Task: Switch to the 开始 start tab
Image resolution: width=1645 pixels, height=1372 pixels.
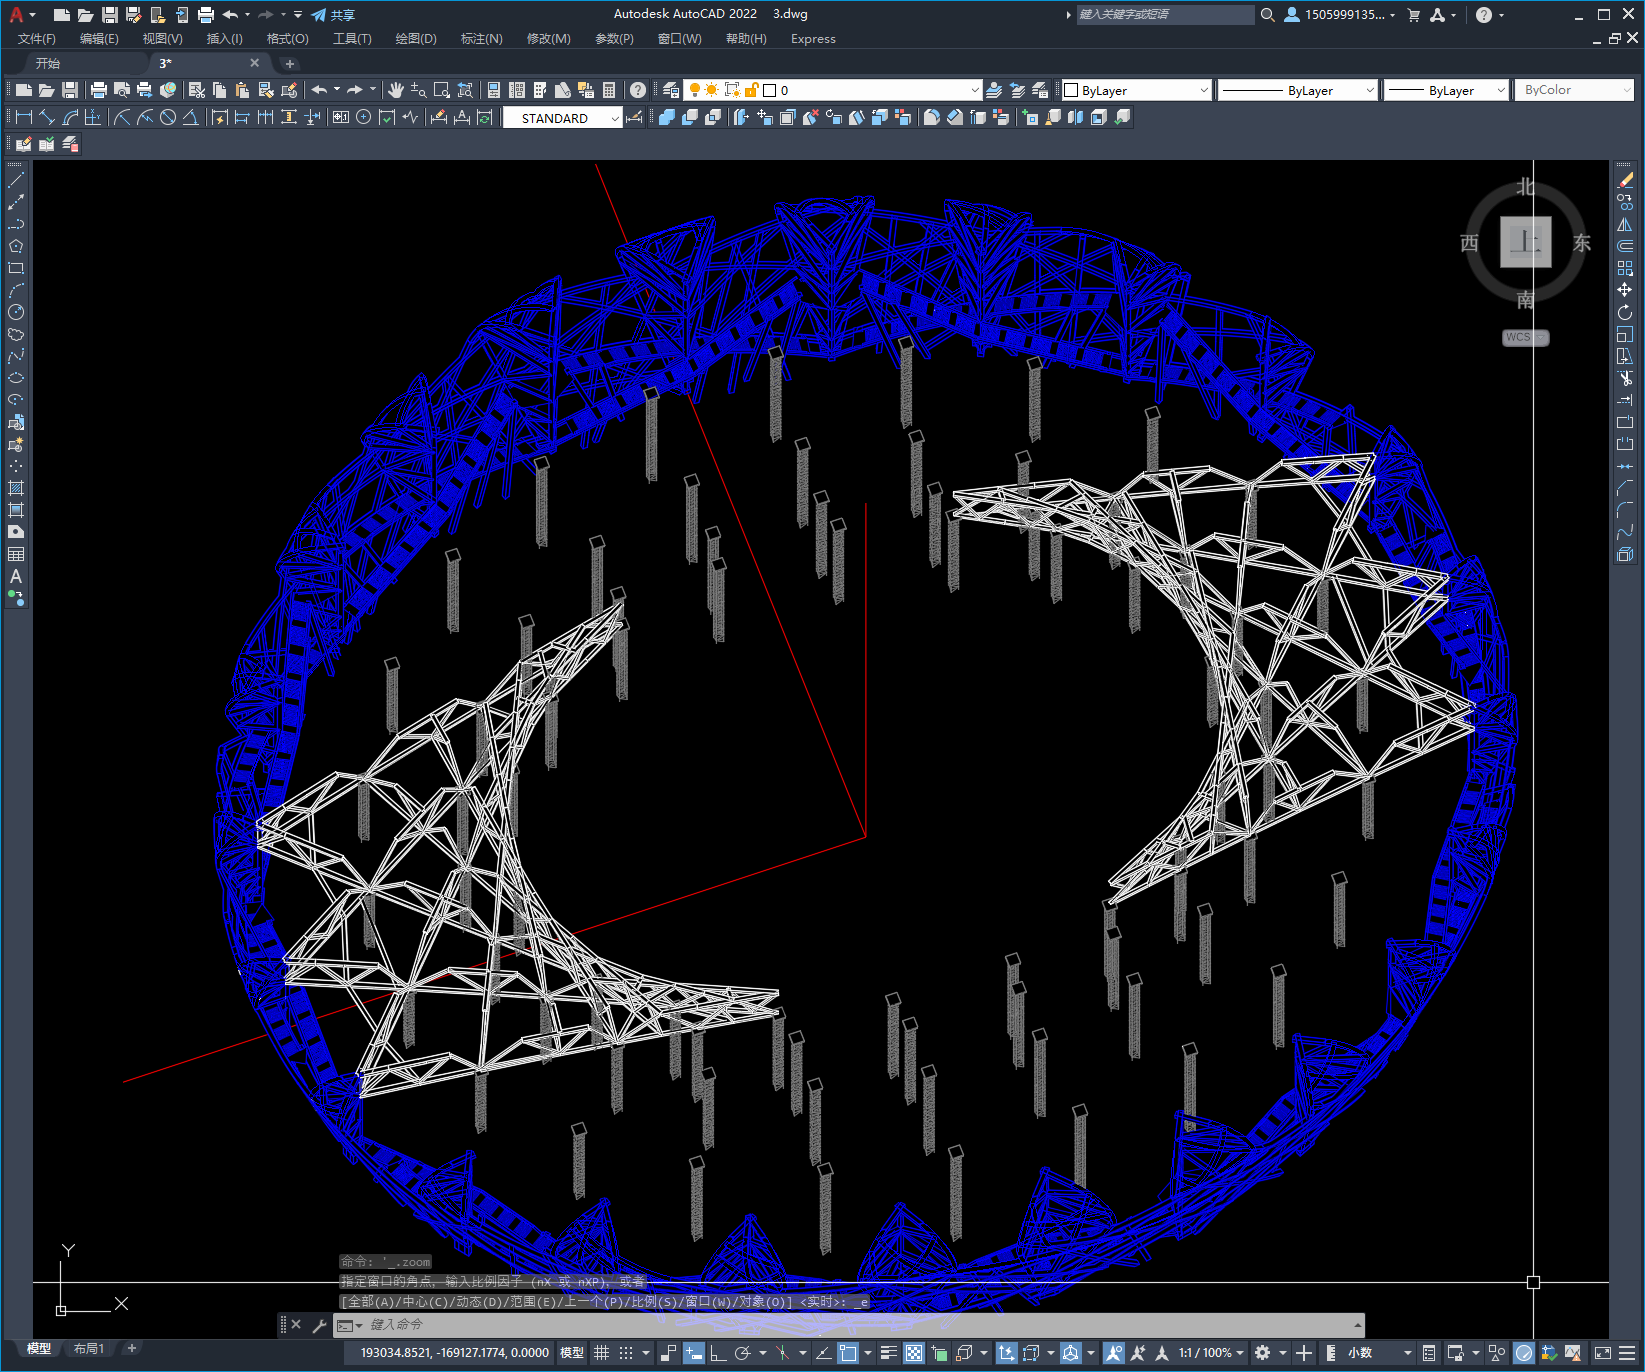Action: (x=48, y=63)
